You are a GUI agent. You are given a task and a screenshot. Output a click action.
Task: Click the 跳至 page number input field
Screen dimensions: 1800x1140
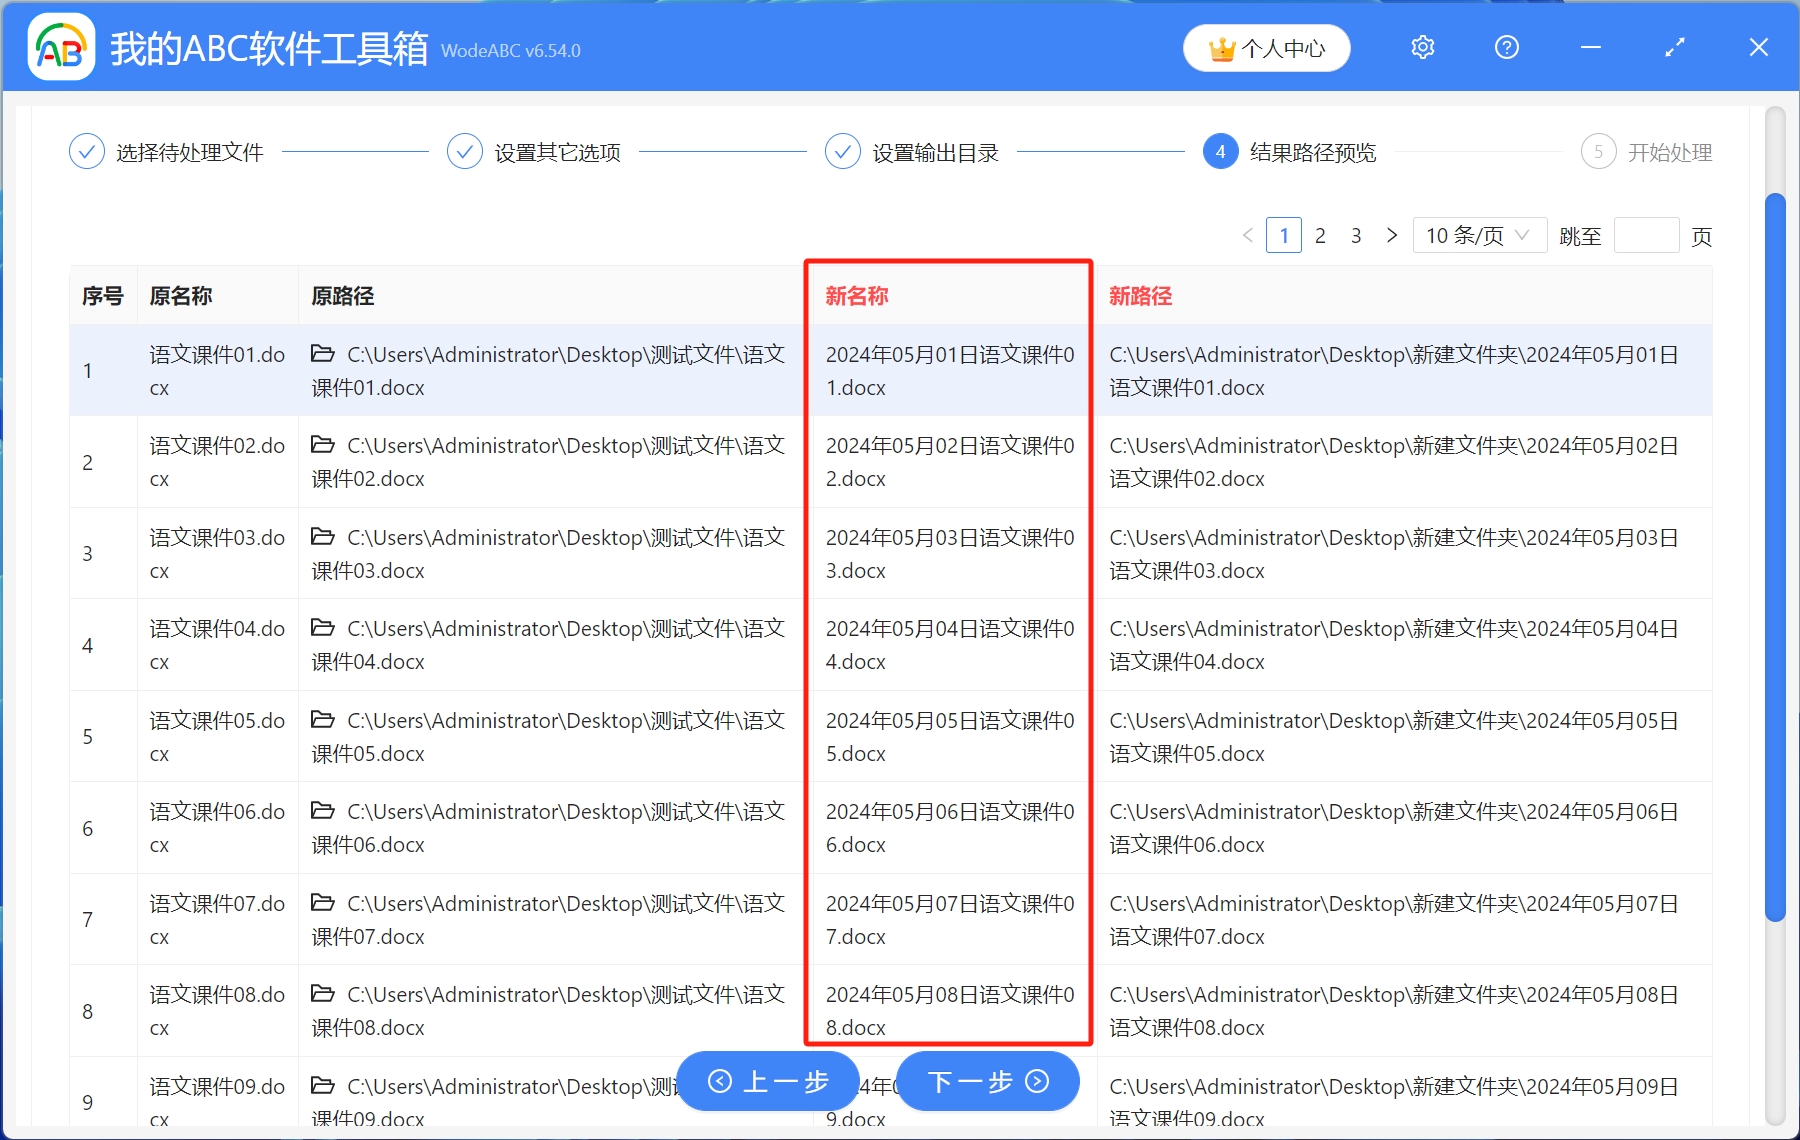coord(1647,235)
